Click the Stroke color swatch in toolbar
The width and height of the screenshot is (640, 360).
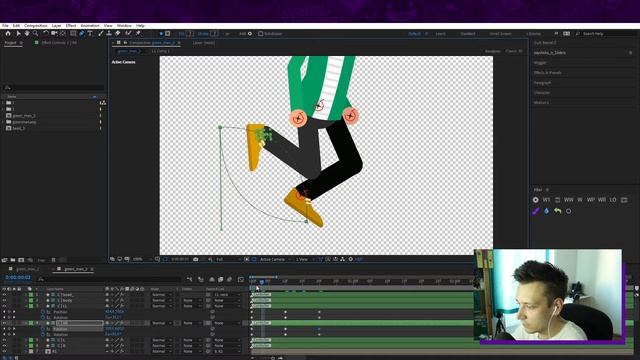tap(214, 34)
